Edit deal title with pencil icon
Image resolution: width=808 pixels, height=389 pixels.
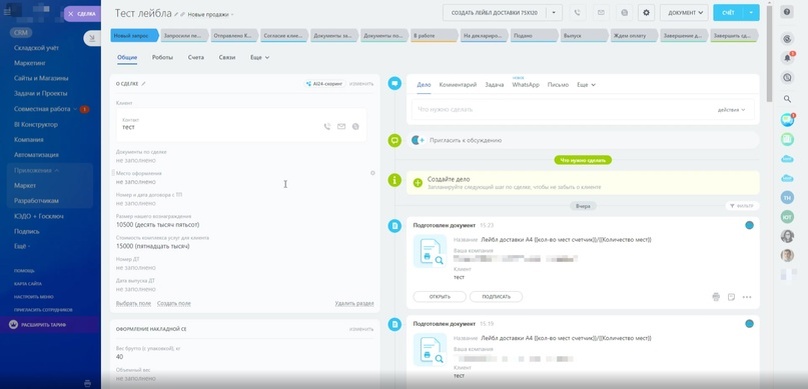click(x=176, y=14)
